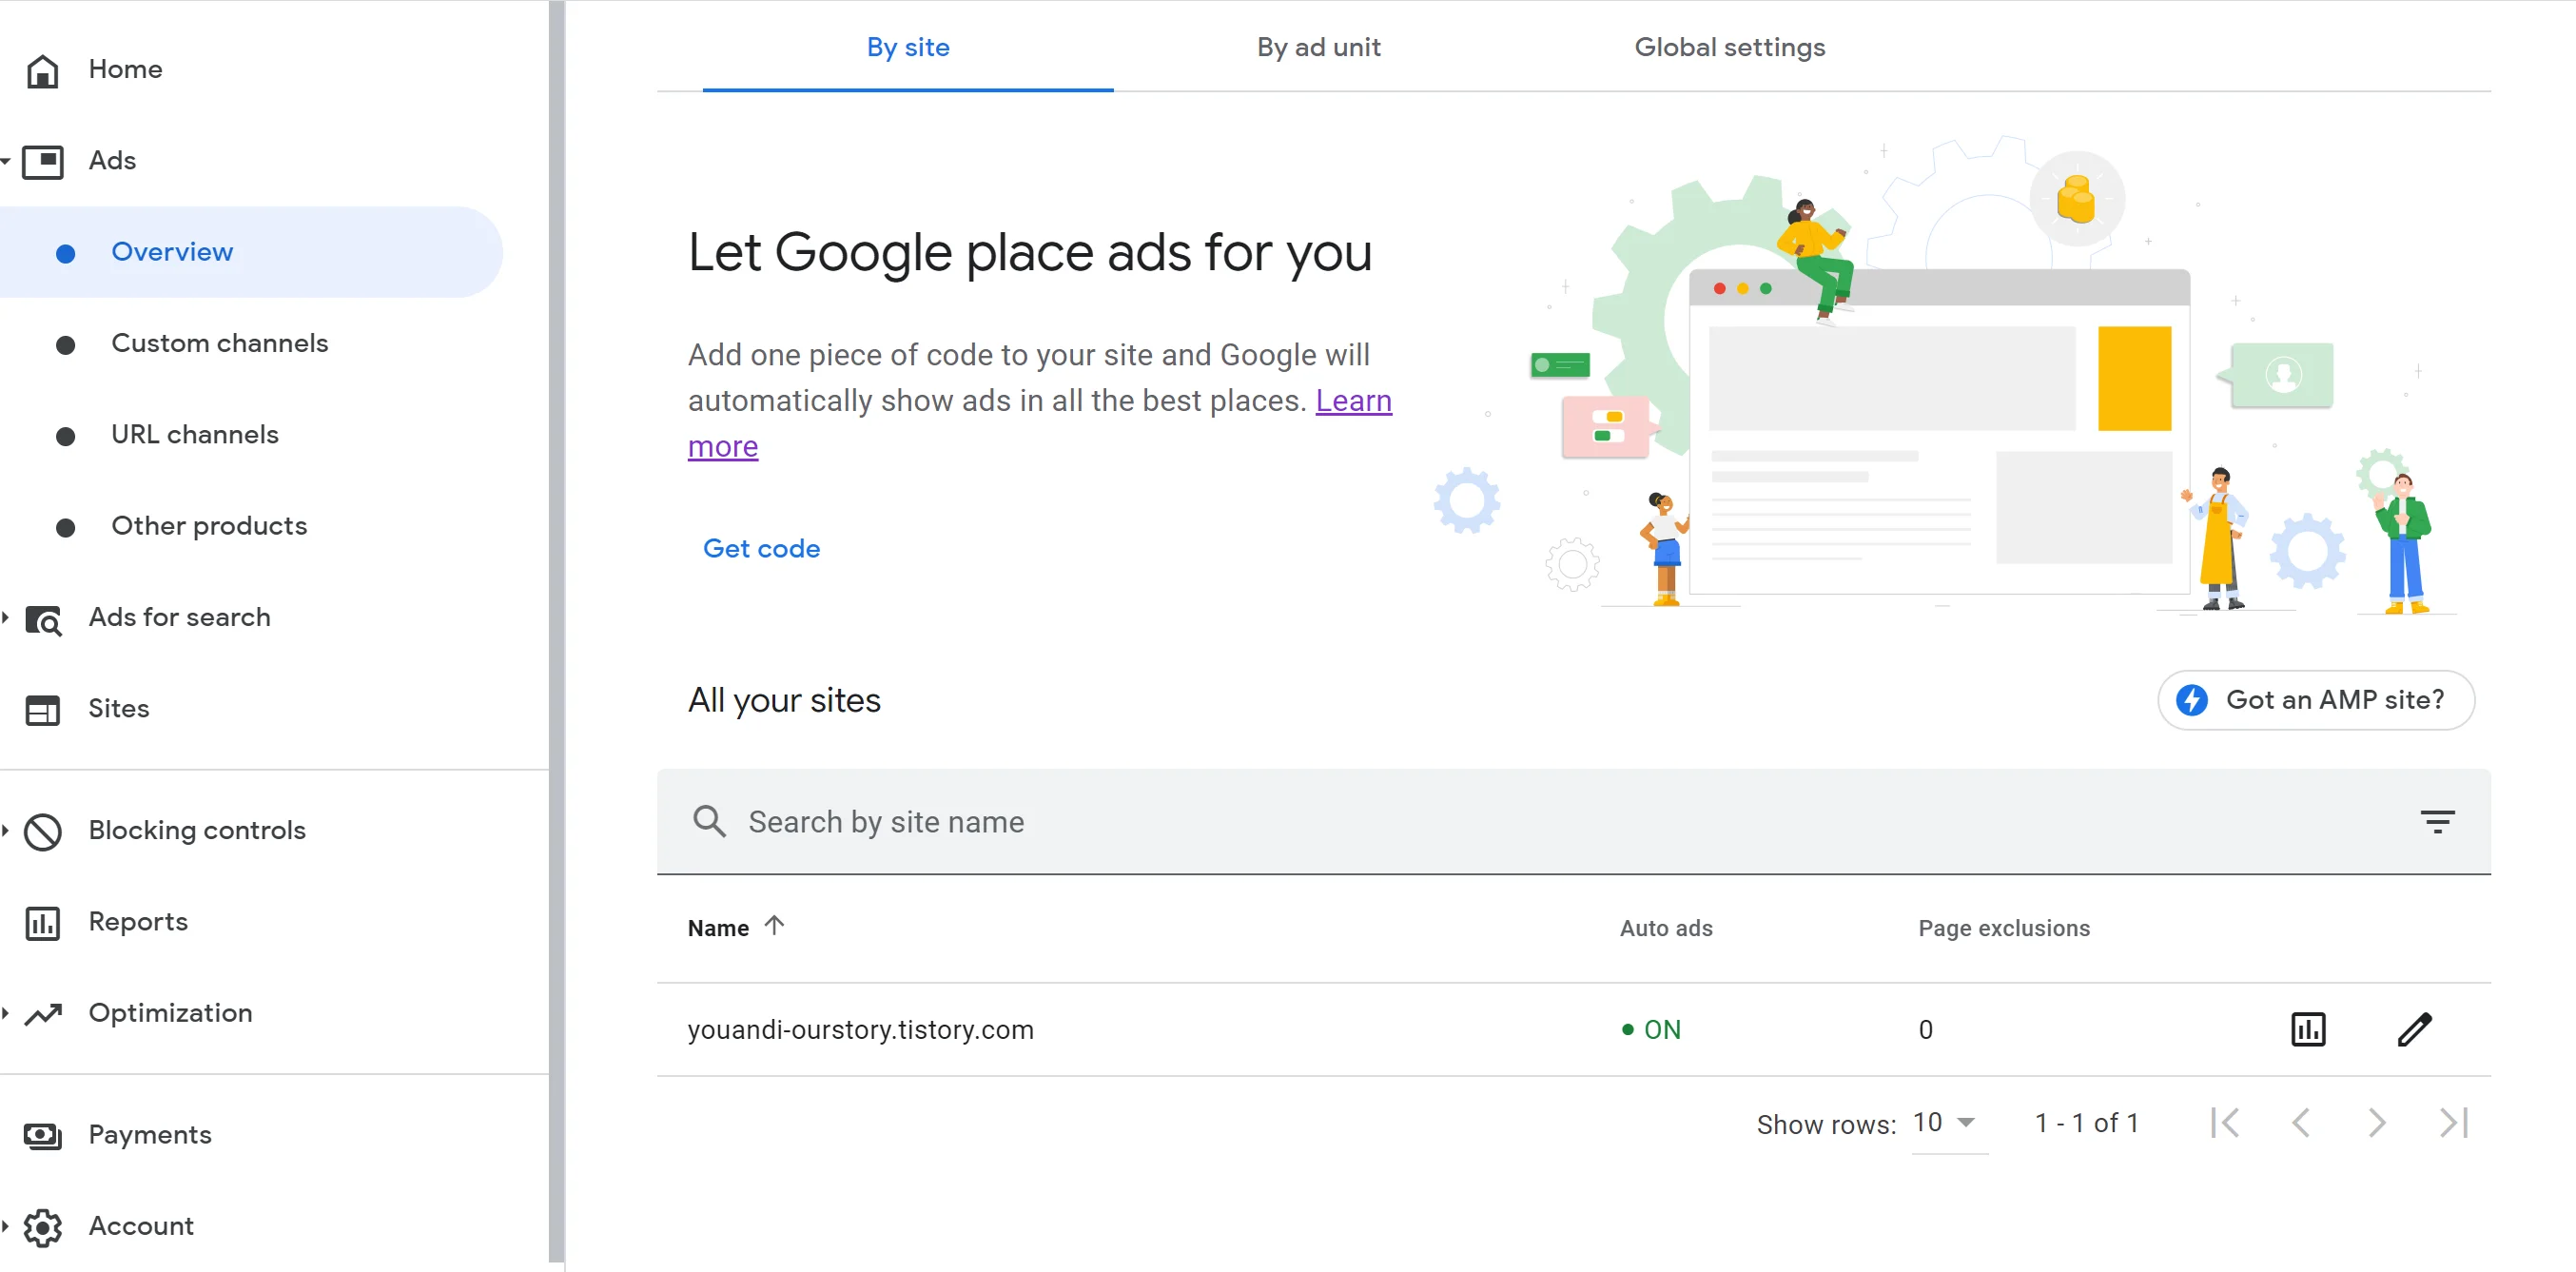The height and width of the screenshot is (1272, 2576).
Task: Go to the first page of results
Action: point(2224,1122)
